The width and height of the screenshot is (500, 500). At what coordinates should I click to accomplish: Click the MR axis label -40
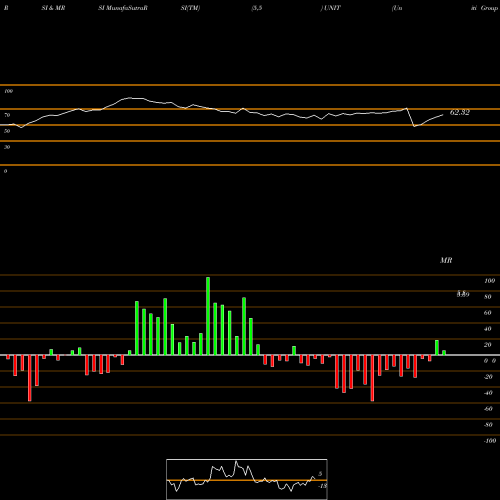[488, 393]
